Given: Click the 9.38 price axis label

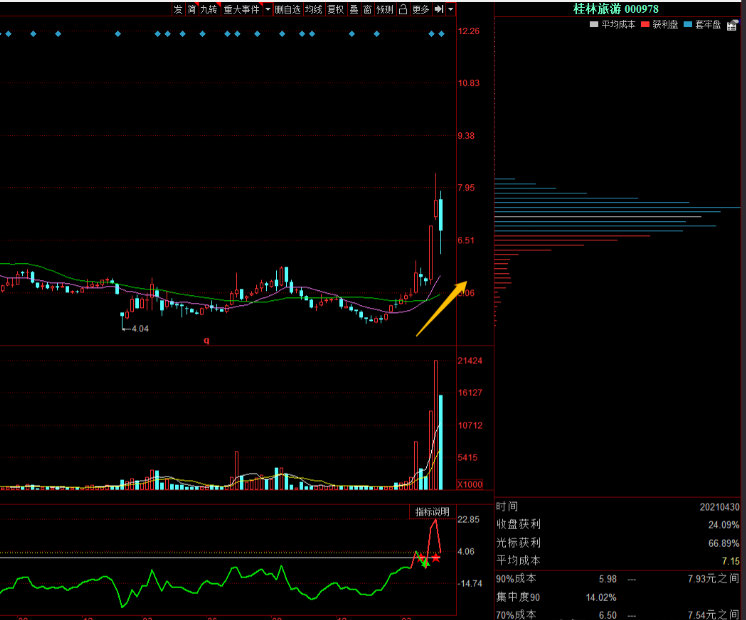Looking at the screenshot, I should pos(466,136).
